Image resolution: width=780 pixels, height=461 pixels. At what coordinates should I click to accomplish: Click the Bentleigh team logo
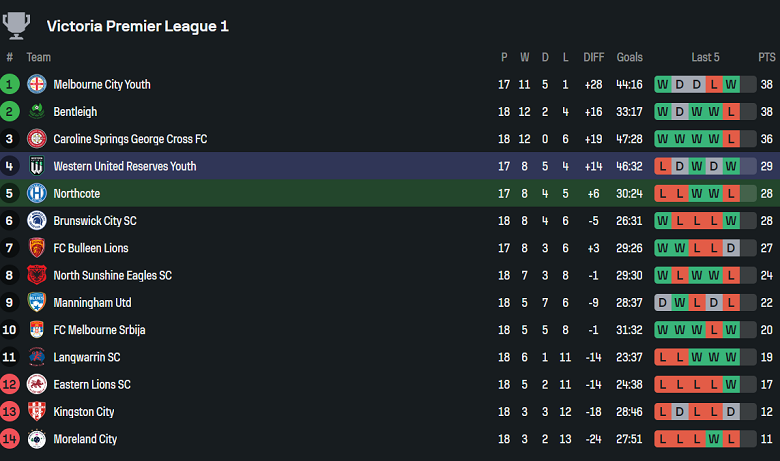[x=37, y=111]
